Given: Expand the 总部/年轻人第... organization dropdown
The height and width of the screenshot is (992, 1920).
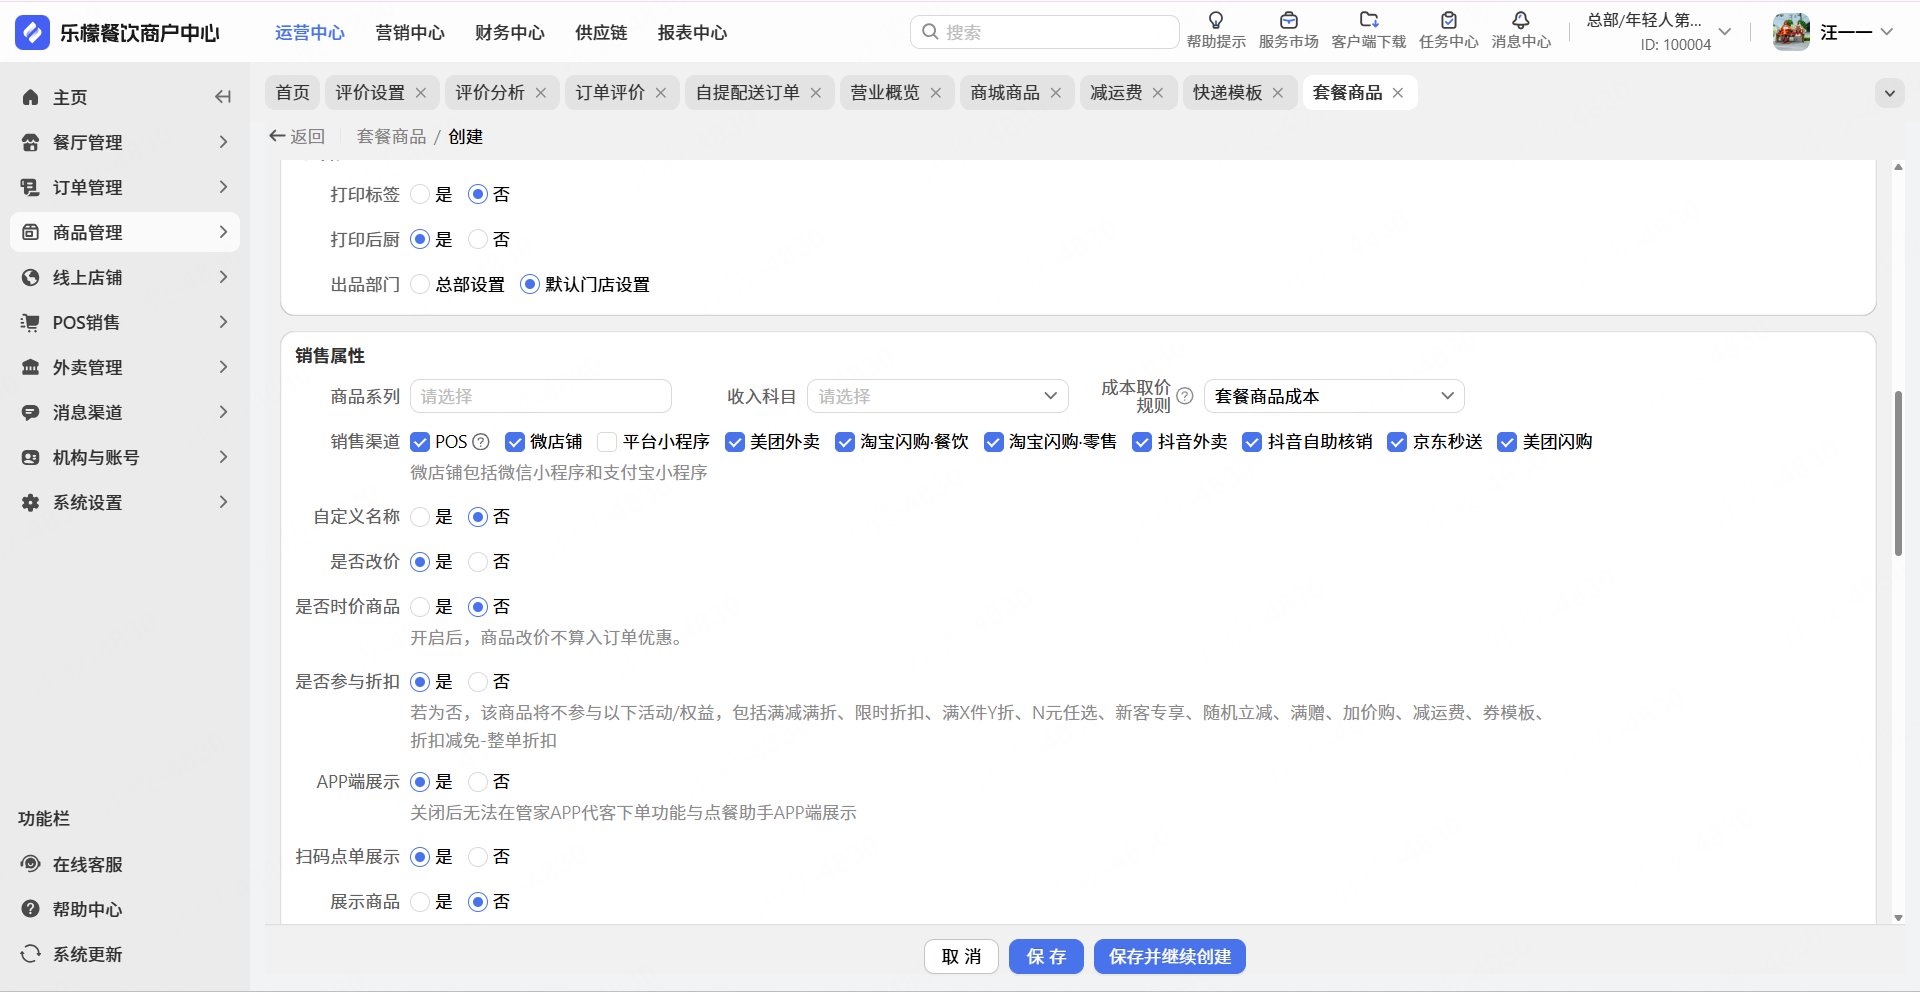Looking at the screenshot, I should pyautogui.click(x=1725, y=32).
